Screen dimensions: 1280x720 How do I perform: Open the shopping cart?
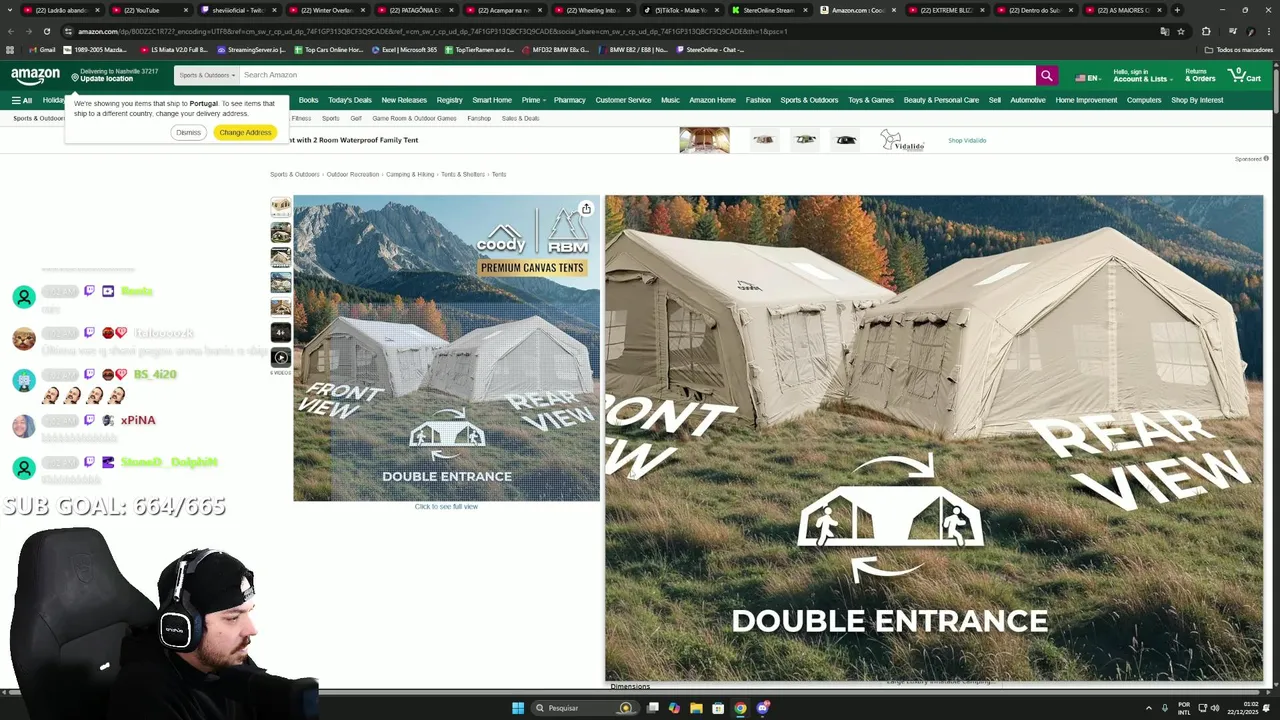coord(1244,75)
